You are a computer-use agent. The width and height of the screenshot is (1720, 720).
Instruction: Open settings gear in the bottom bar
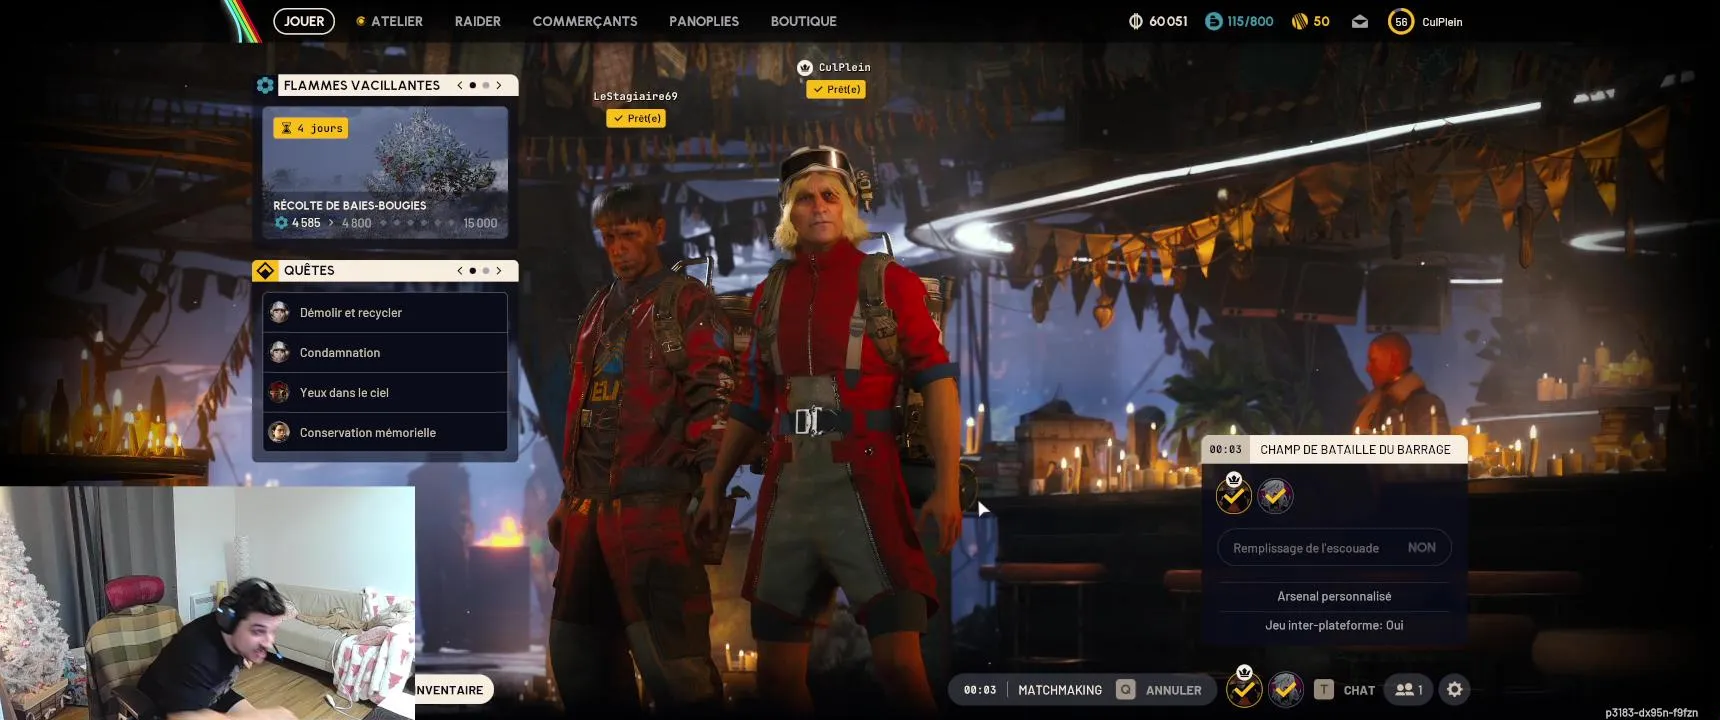click(1455, 690)
